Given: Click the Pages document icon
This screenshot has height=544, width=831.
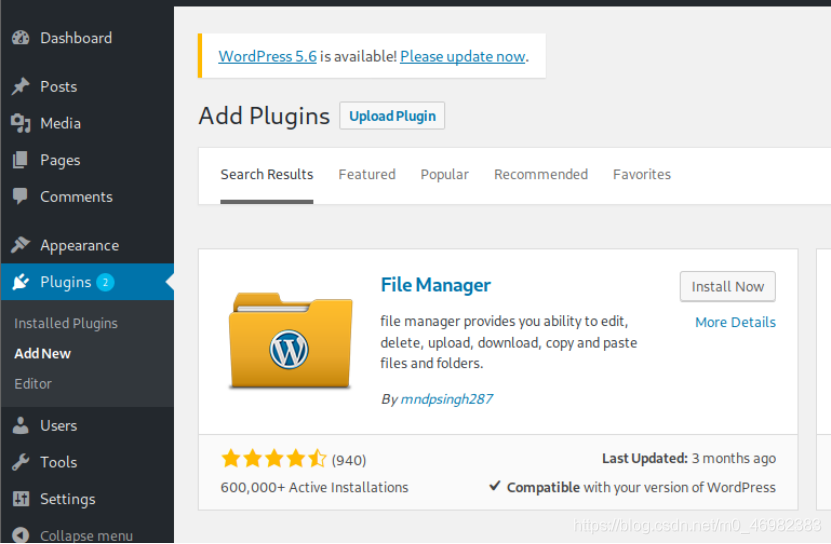Looking at the screenshot, I should point(20,160).
